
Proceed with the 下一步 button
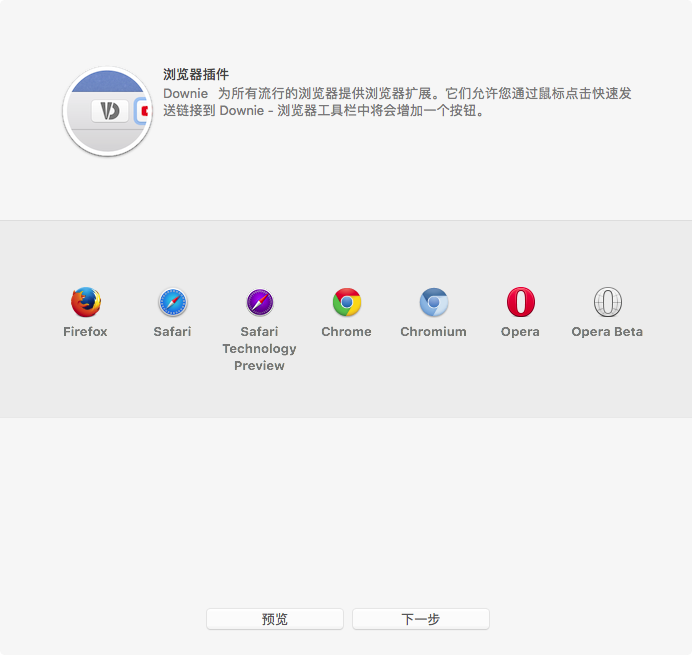tap(421, 619)
